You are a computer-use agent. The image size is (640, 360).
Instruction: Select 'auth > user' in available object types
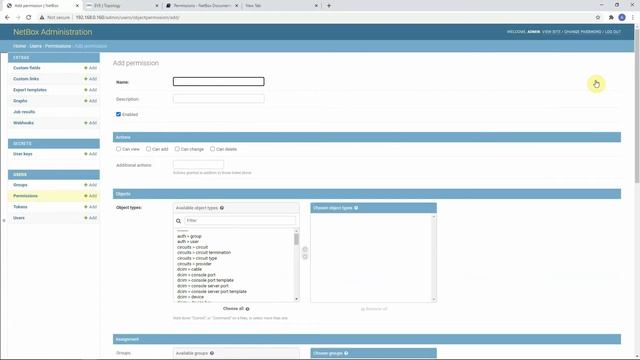tap(188, 242)
